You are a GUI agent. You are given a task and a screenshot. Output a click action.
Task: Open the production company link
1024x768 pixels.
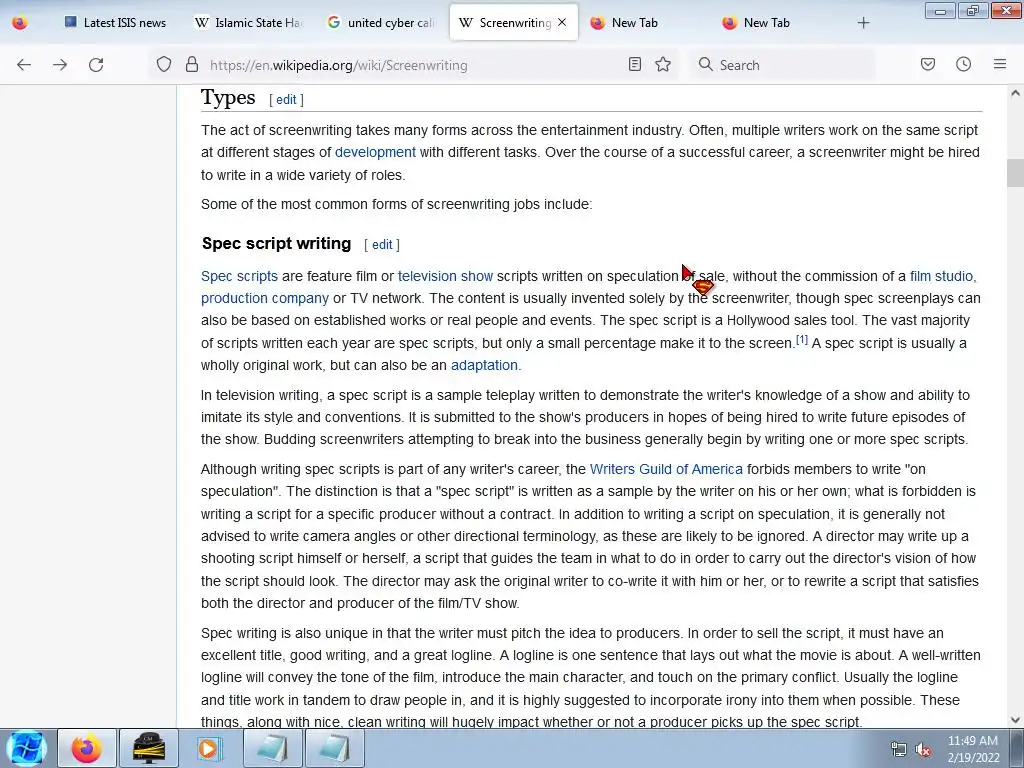point(264,298)
